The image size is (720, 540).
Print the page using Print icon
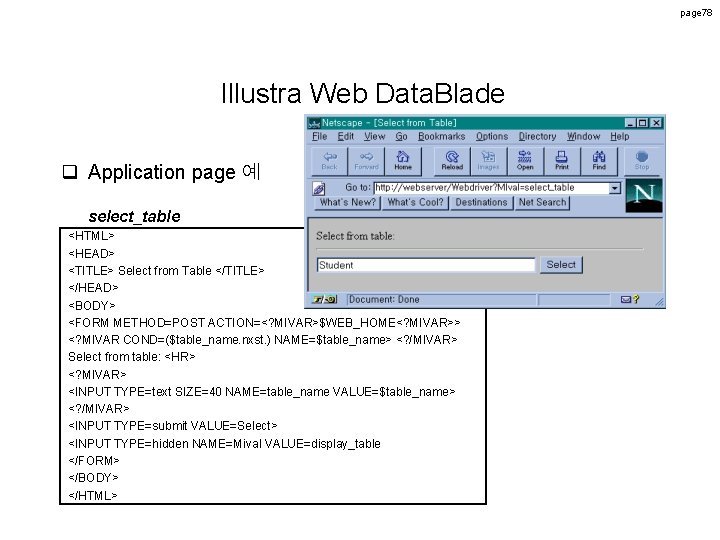tap(562, 161)
